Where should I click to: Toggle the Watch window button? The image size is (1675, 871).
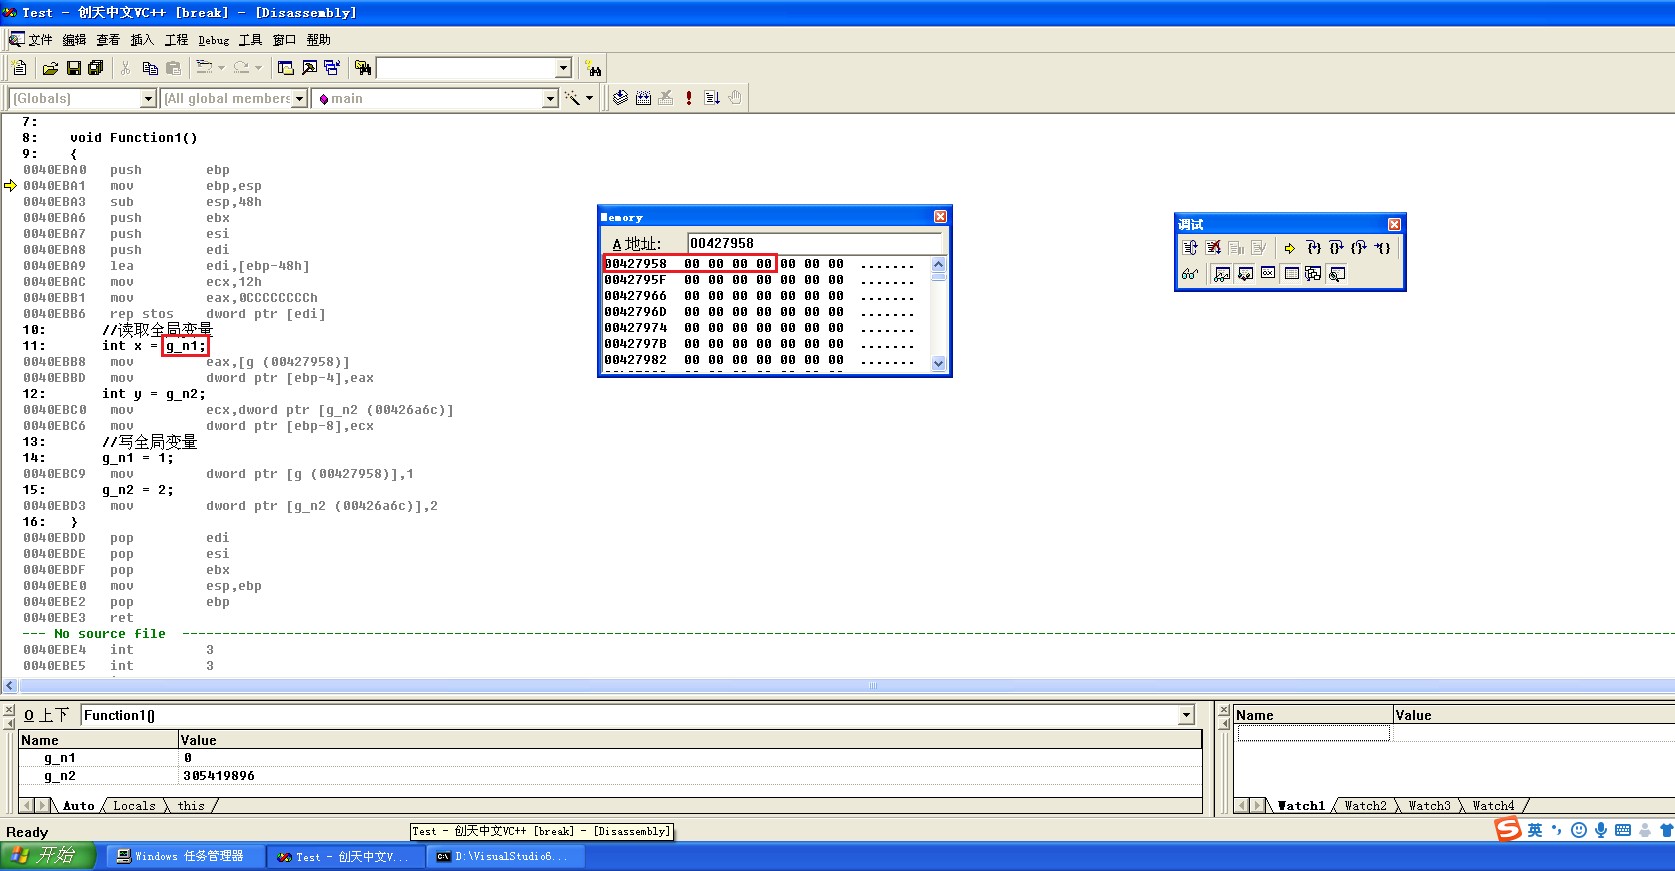point(1222,274)
